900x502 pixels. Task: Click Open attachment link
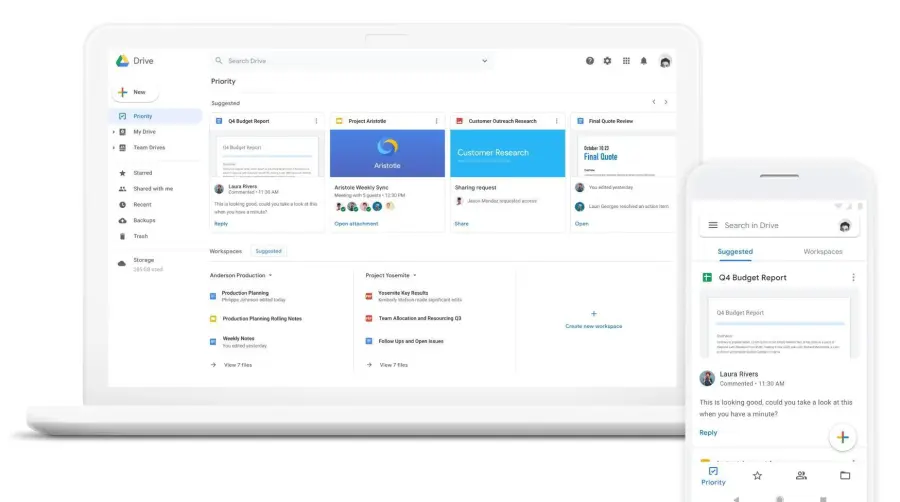pos(356,224)
